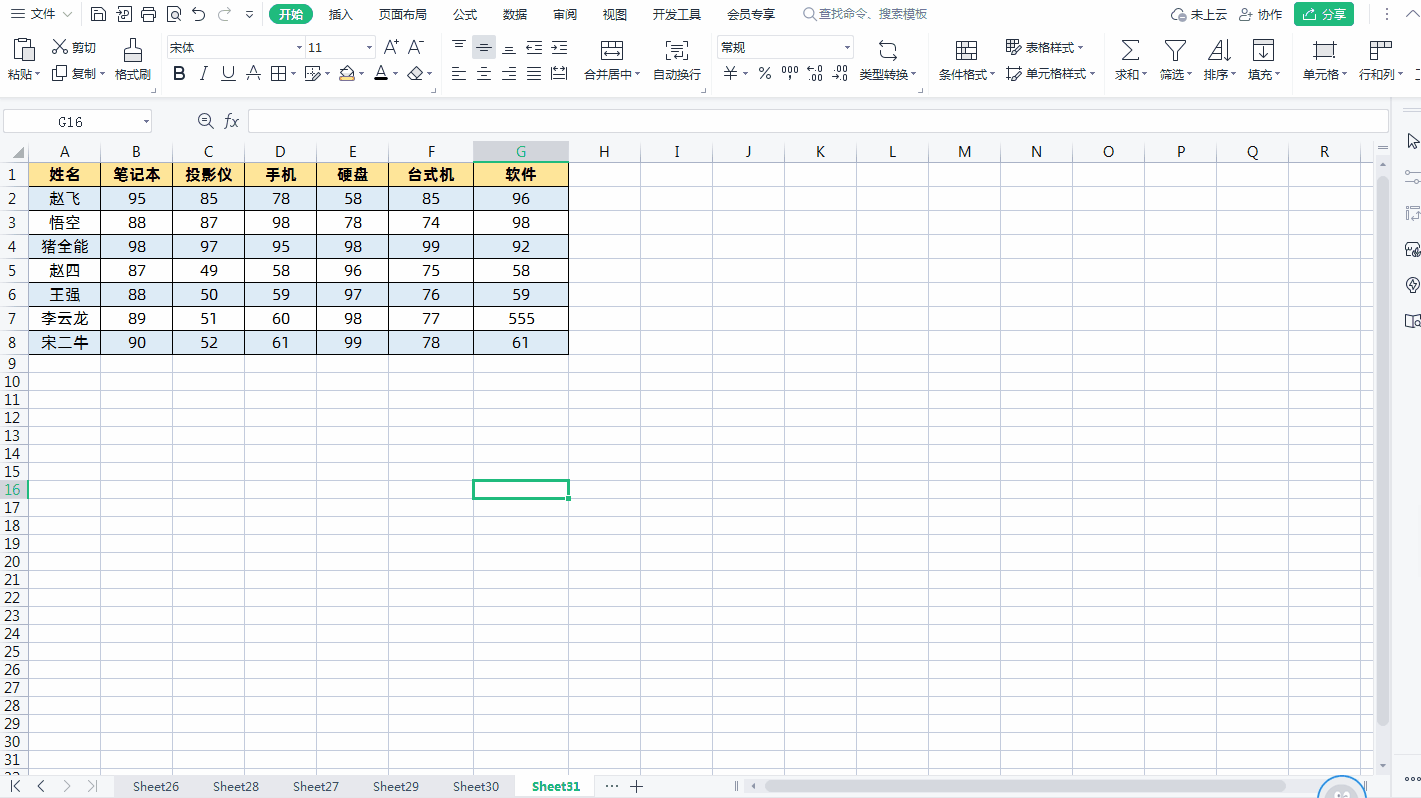Open the Insert (插入) tab
The width and height of the screenshot is (1421, 798).
click(341, 14)
